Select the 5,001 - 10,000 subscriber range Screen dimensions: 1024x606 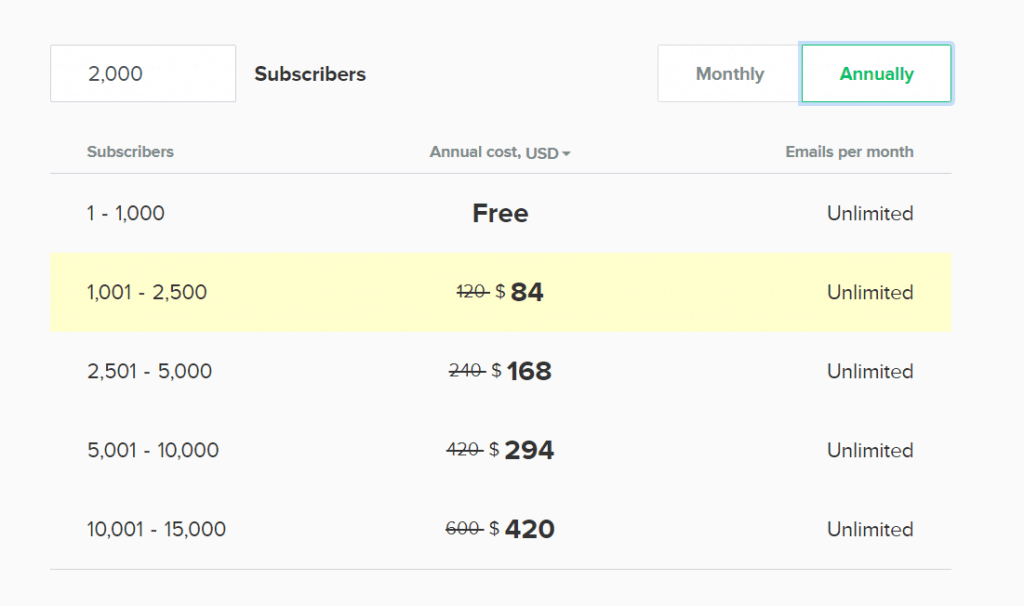155,450
